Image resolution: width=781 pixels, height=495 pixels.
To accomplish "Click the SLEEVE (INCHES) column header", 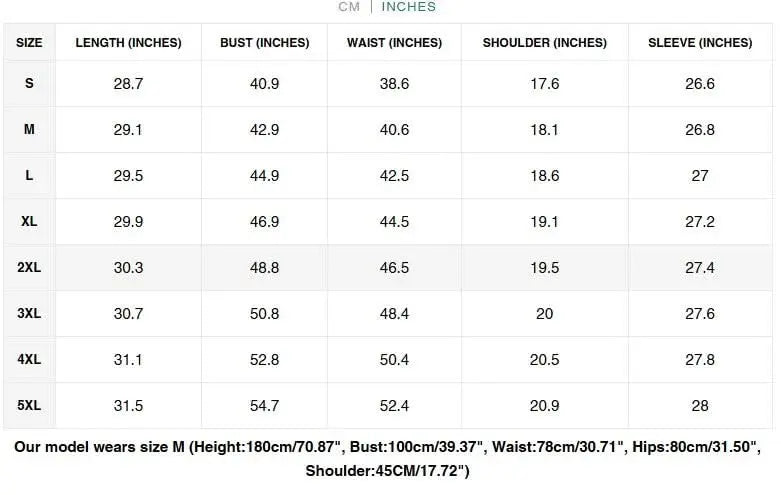I will tap(700, 43).
